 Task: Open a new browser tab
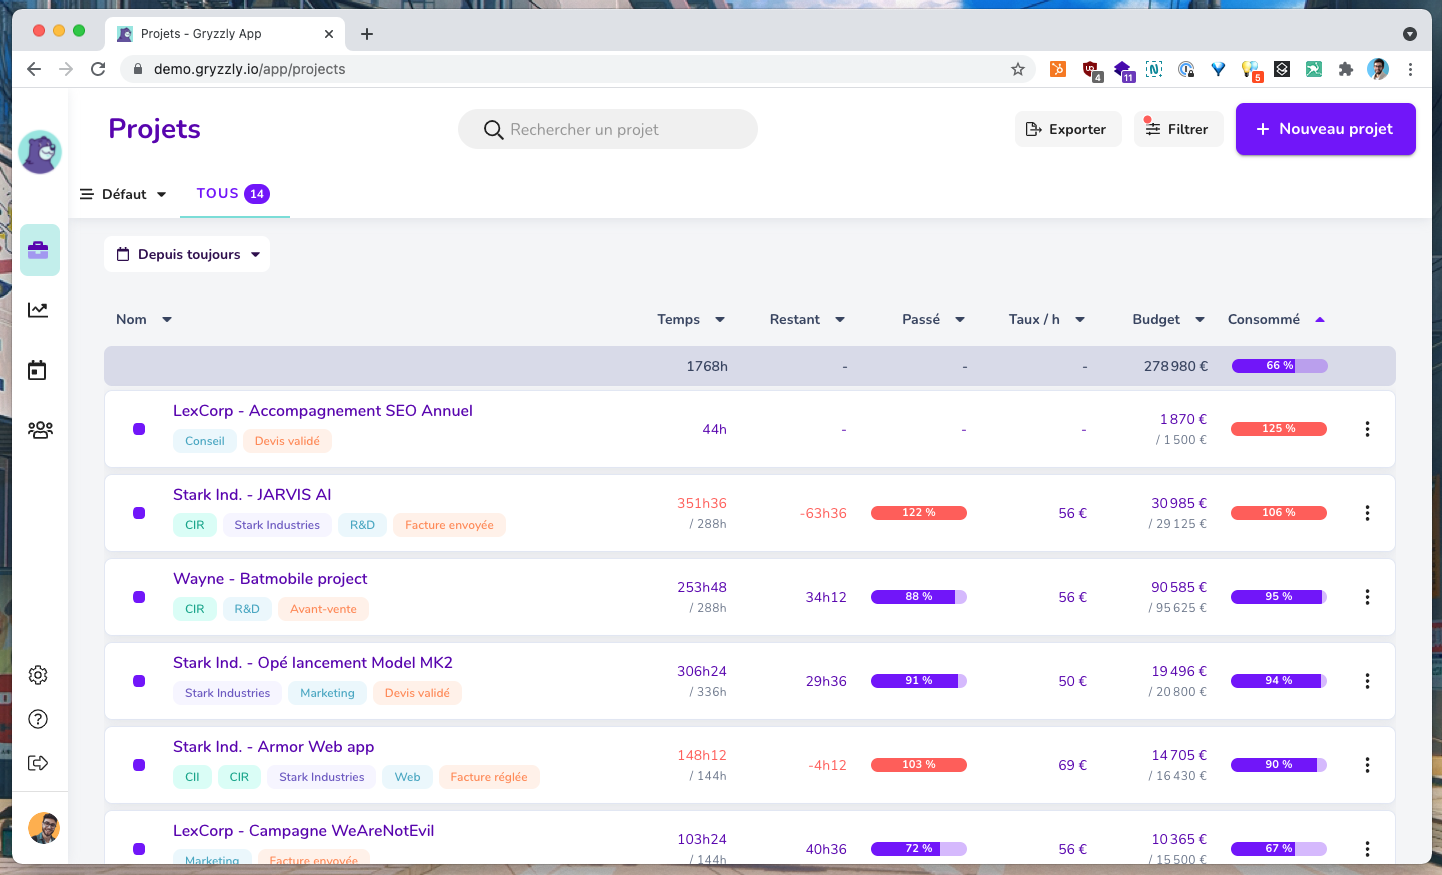point(367,34)
